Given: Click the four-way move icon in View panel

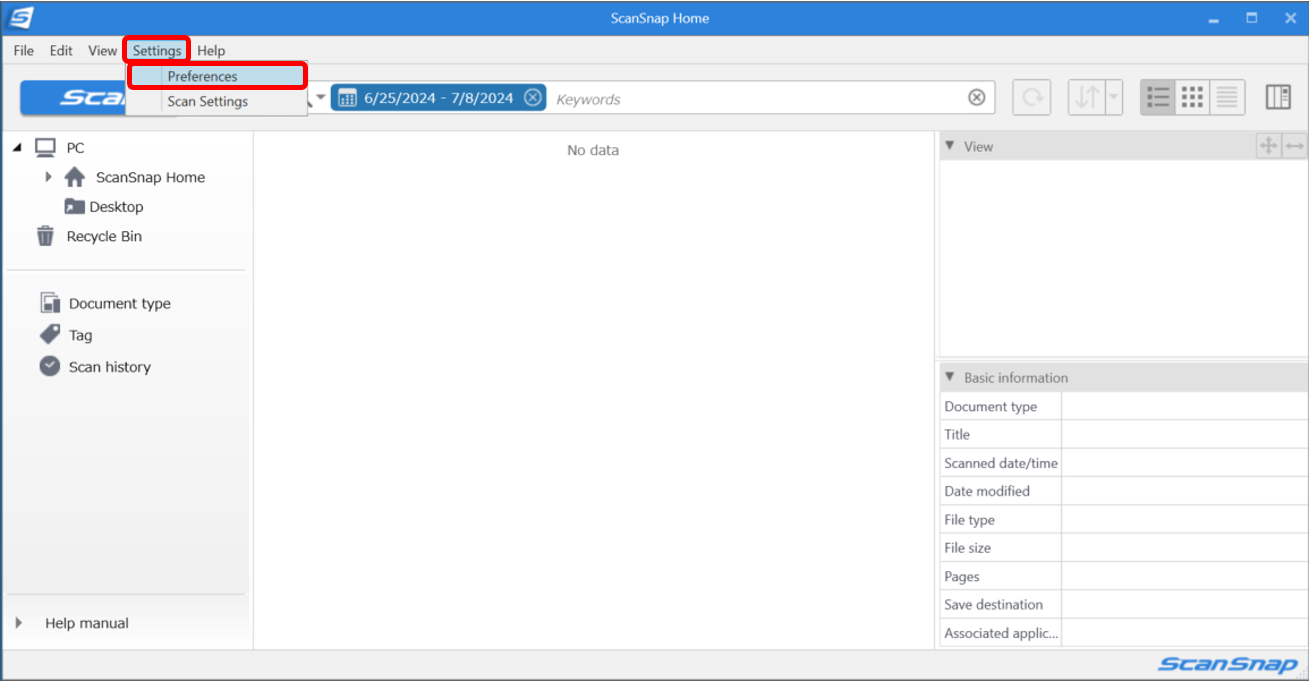Looking at the screenshot, I should (x=1268, y=146).
